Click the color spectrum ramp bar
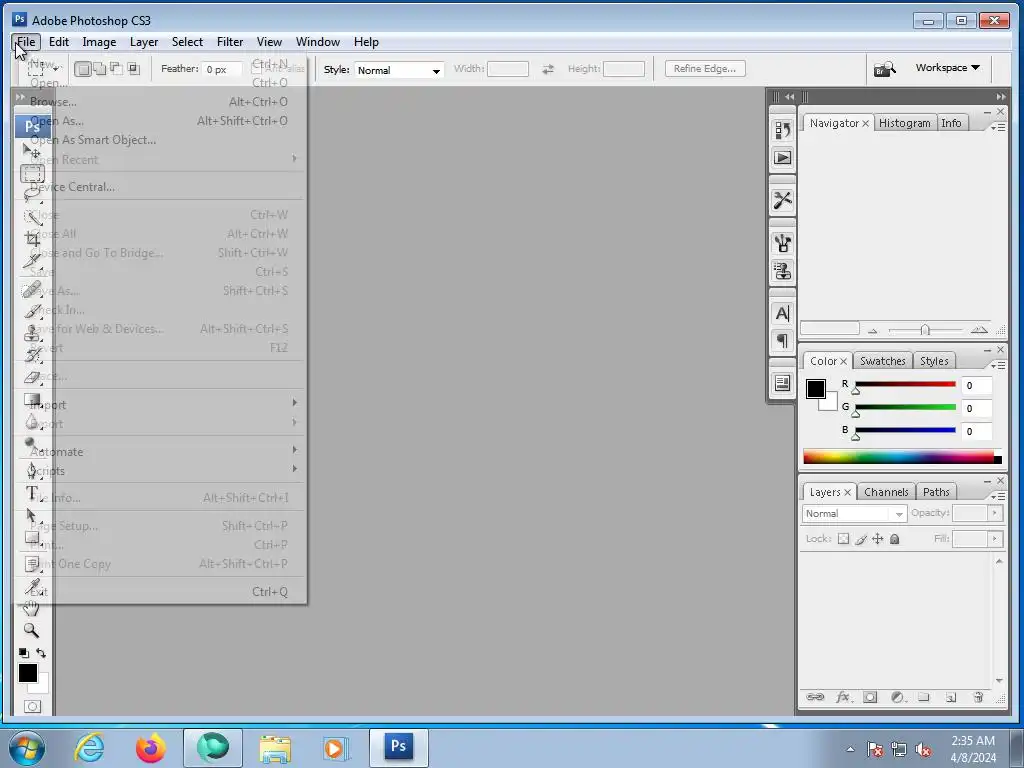 (902, 457)
